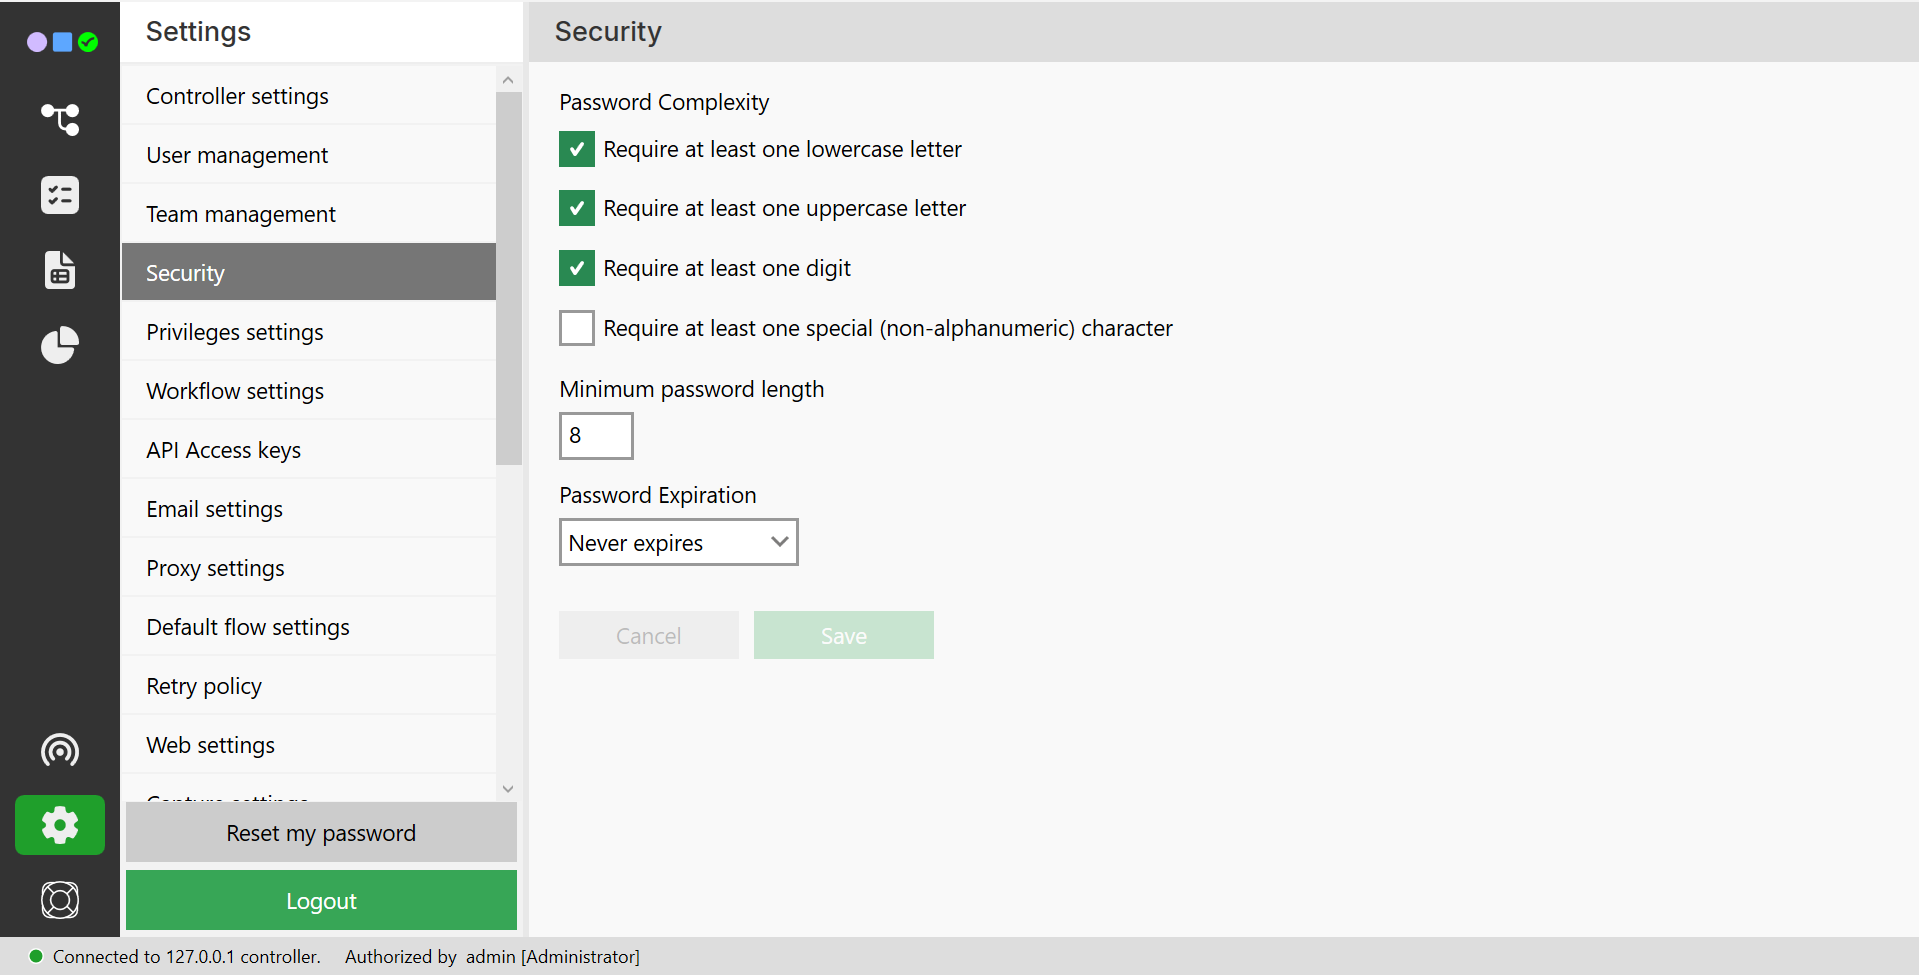Click the broadcast signal sidebar icon
Viewport: 1919px width, 975px height.
(x=60, y=750)
